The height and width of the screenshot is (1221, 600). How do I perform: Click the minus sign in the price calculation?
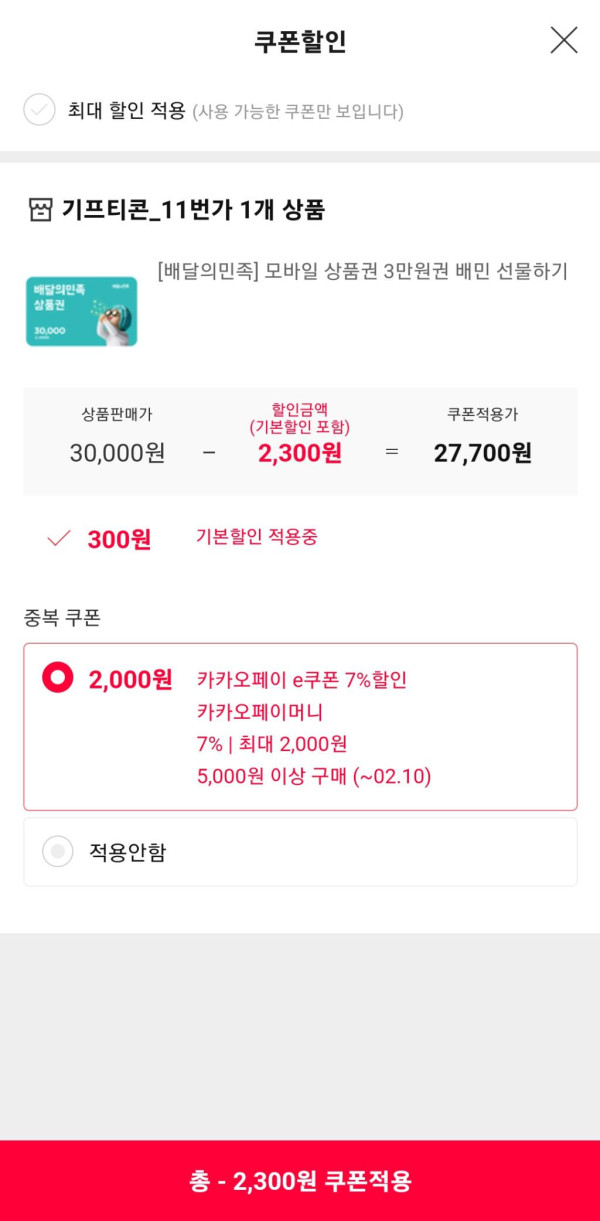209,452
